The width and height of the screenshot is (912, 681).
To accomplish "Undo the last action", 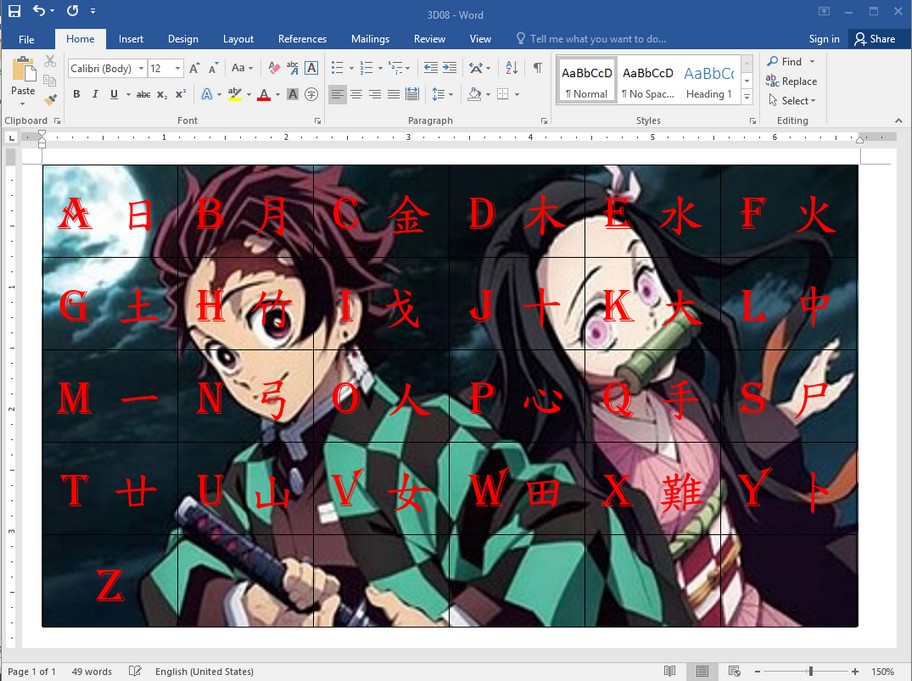I will [39, 11].
